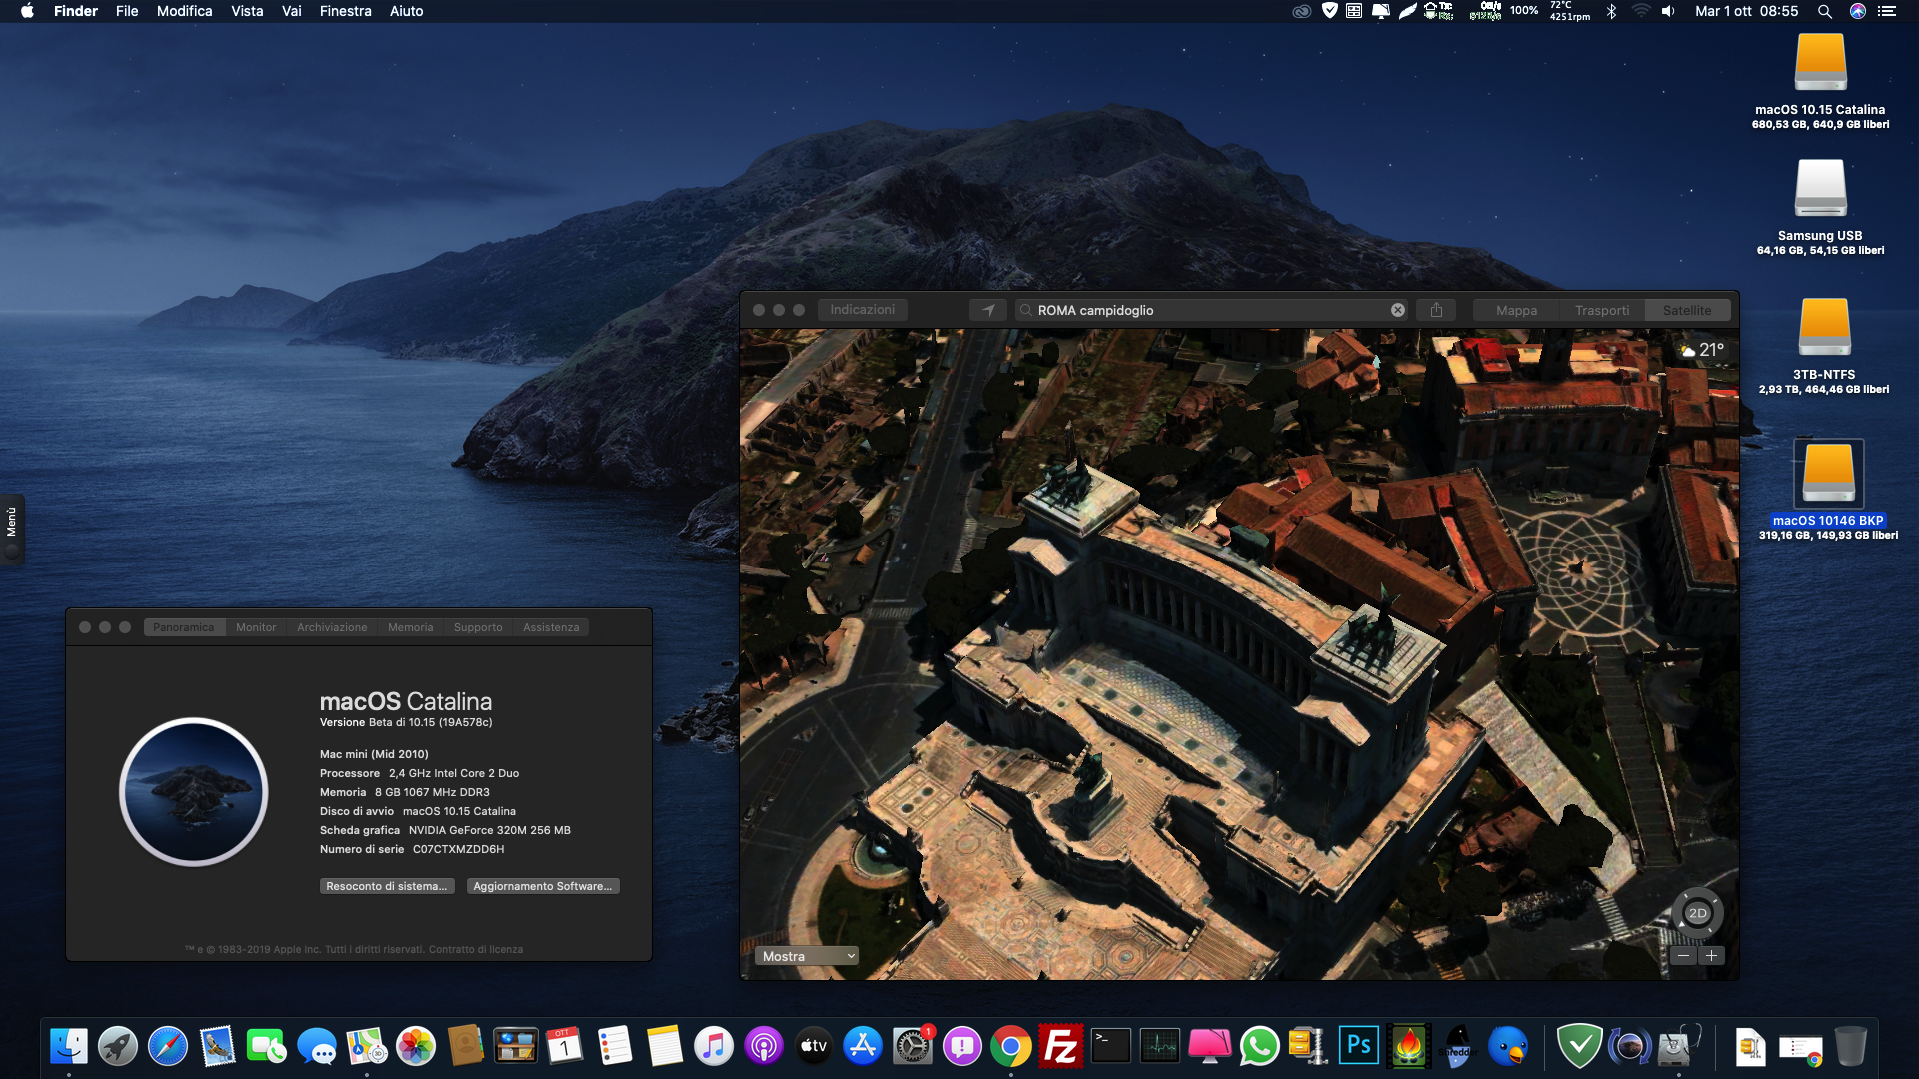Open Photos from the Dock
The width and height of the screenshot is (1919, 1079).
click(416, 1046)
